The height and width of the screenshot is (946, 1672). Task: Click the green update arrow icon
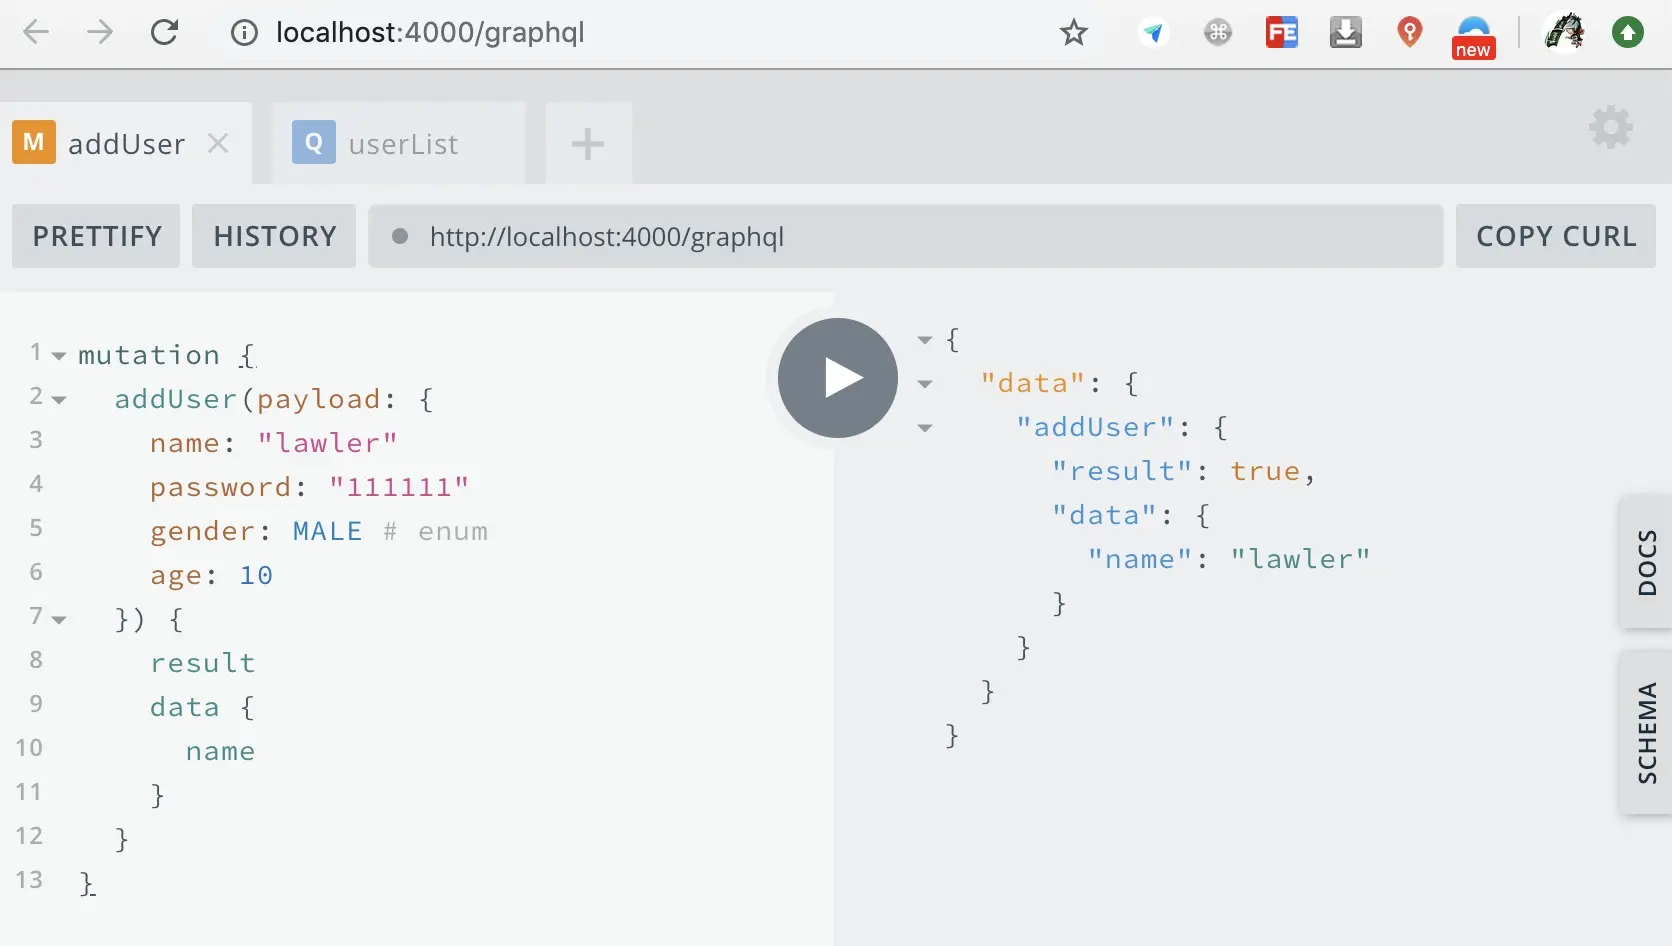1628,33
